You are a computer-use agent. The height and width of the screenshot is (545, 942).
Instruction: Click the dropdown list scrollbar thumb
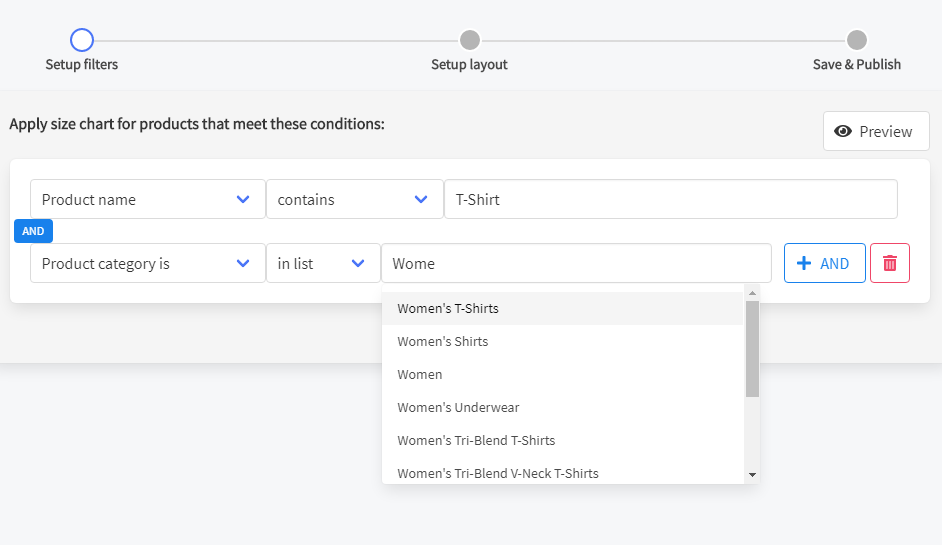point(752,348)
